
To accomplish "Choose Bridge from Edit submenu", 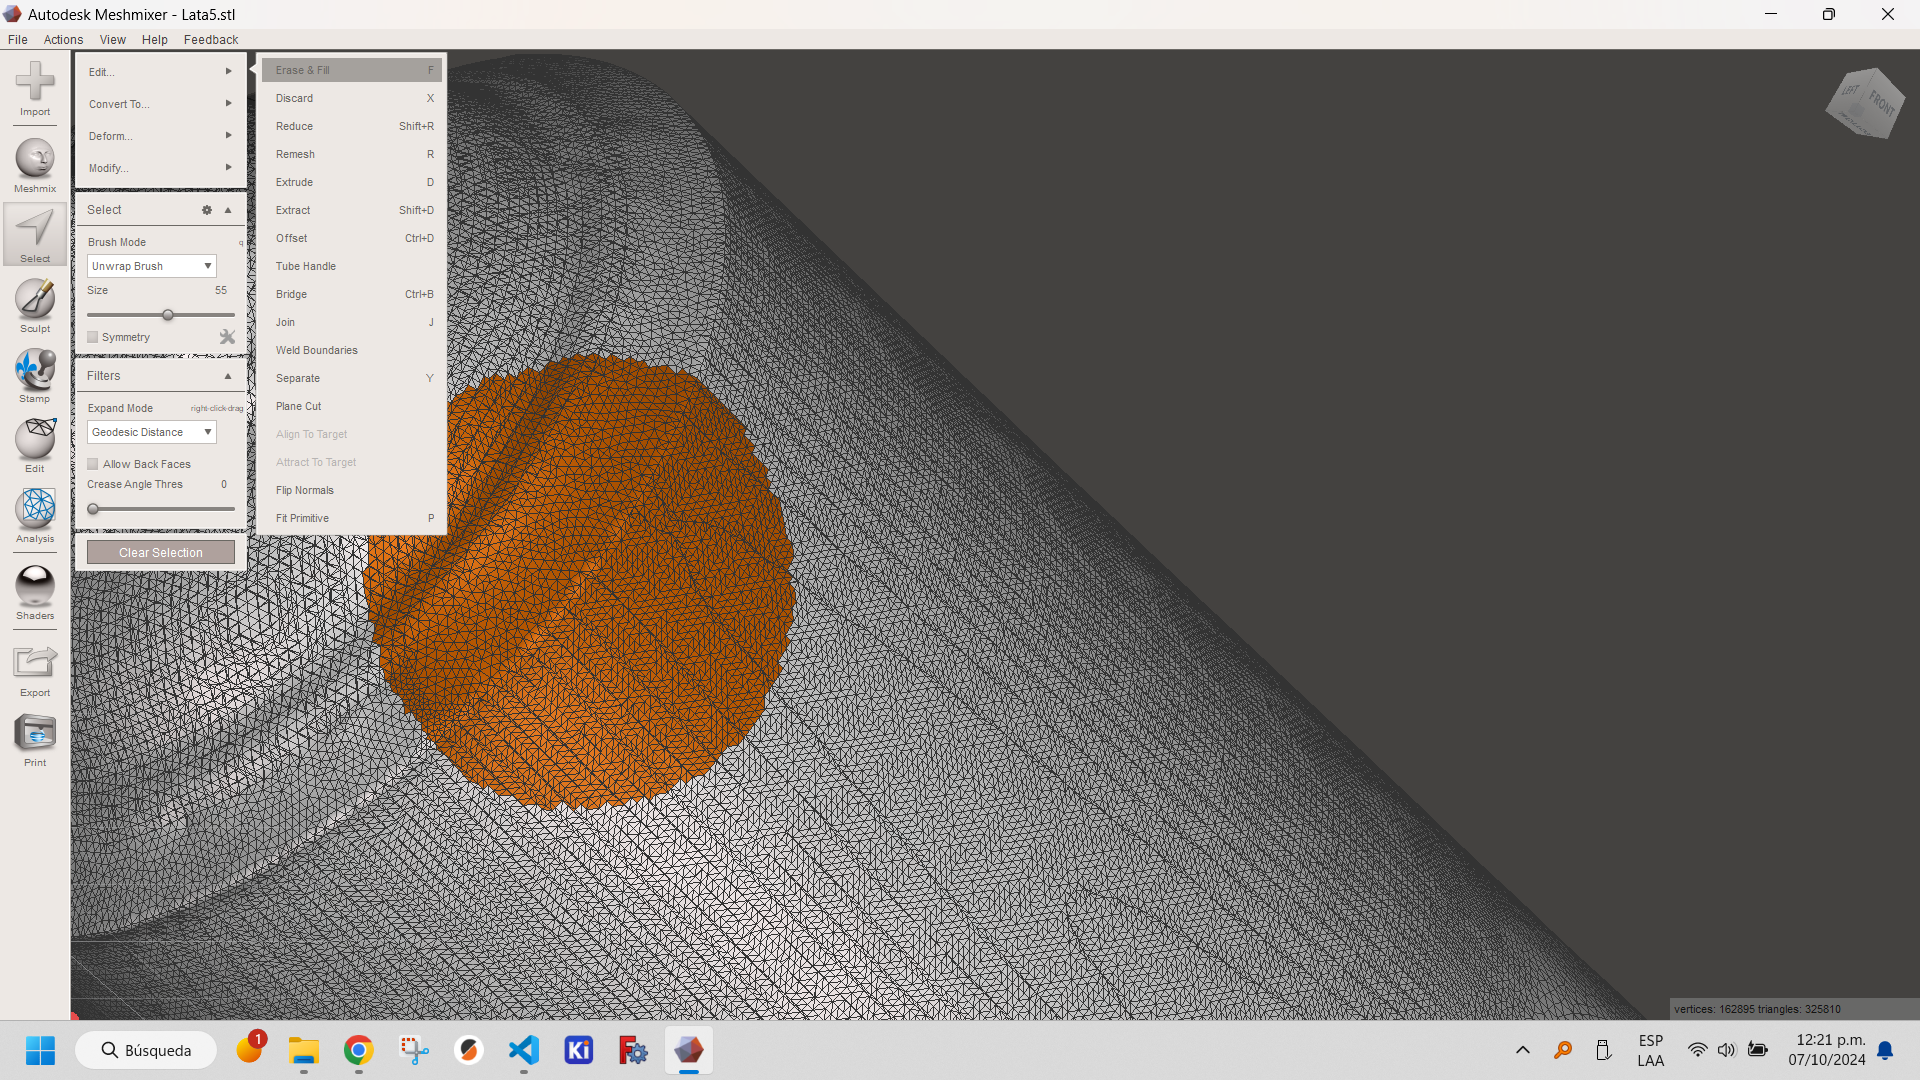I will click(x=352, y=294).
